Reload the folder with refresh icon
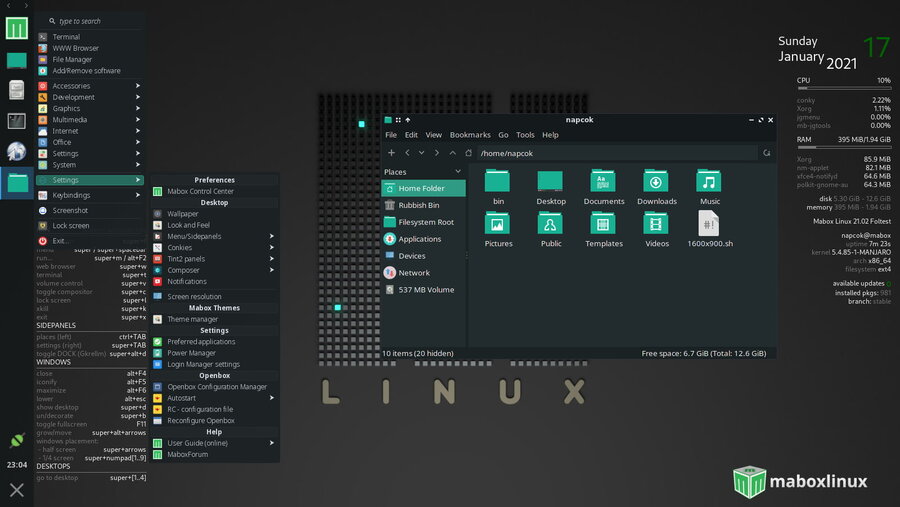The image size is (900, 507). click(x=767, y=153)
